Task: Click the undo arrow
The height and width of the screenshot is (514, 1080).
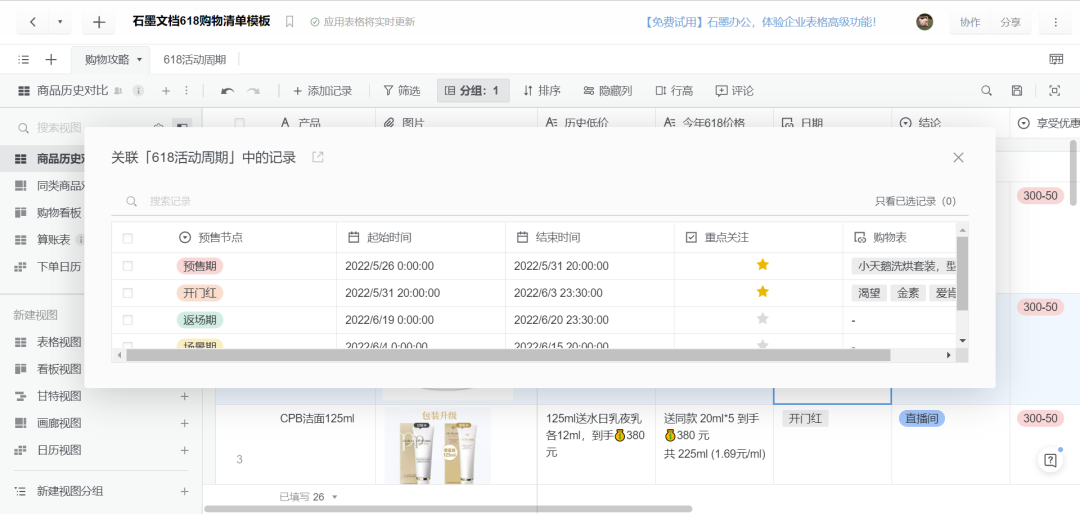Action: click(228, 91)
